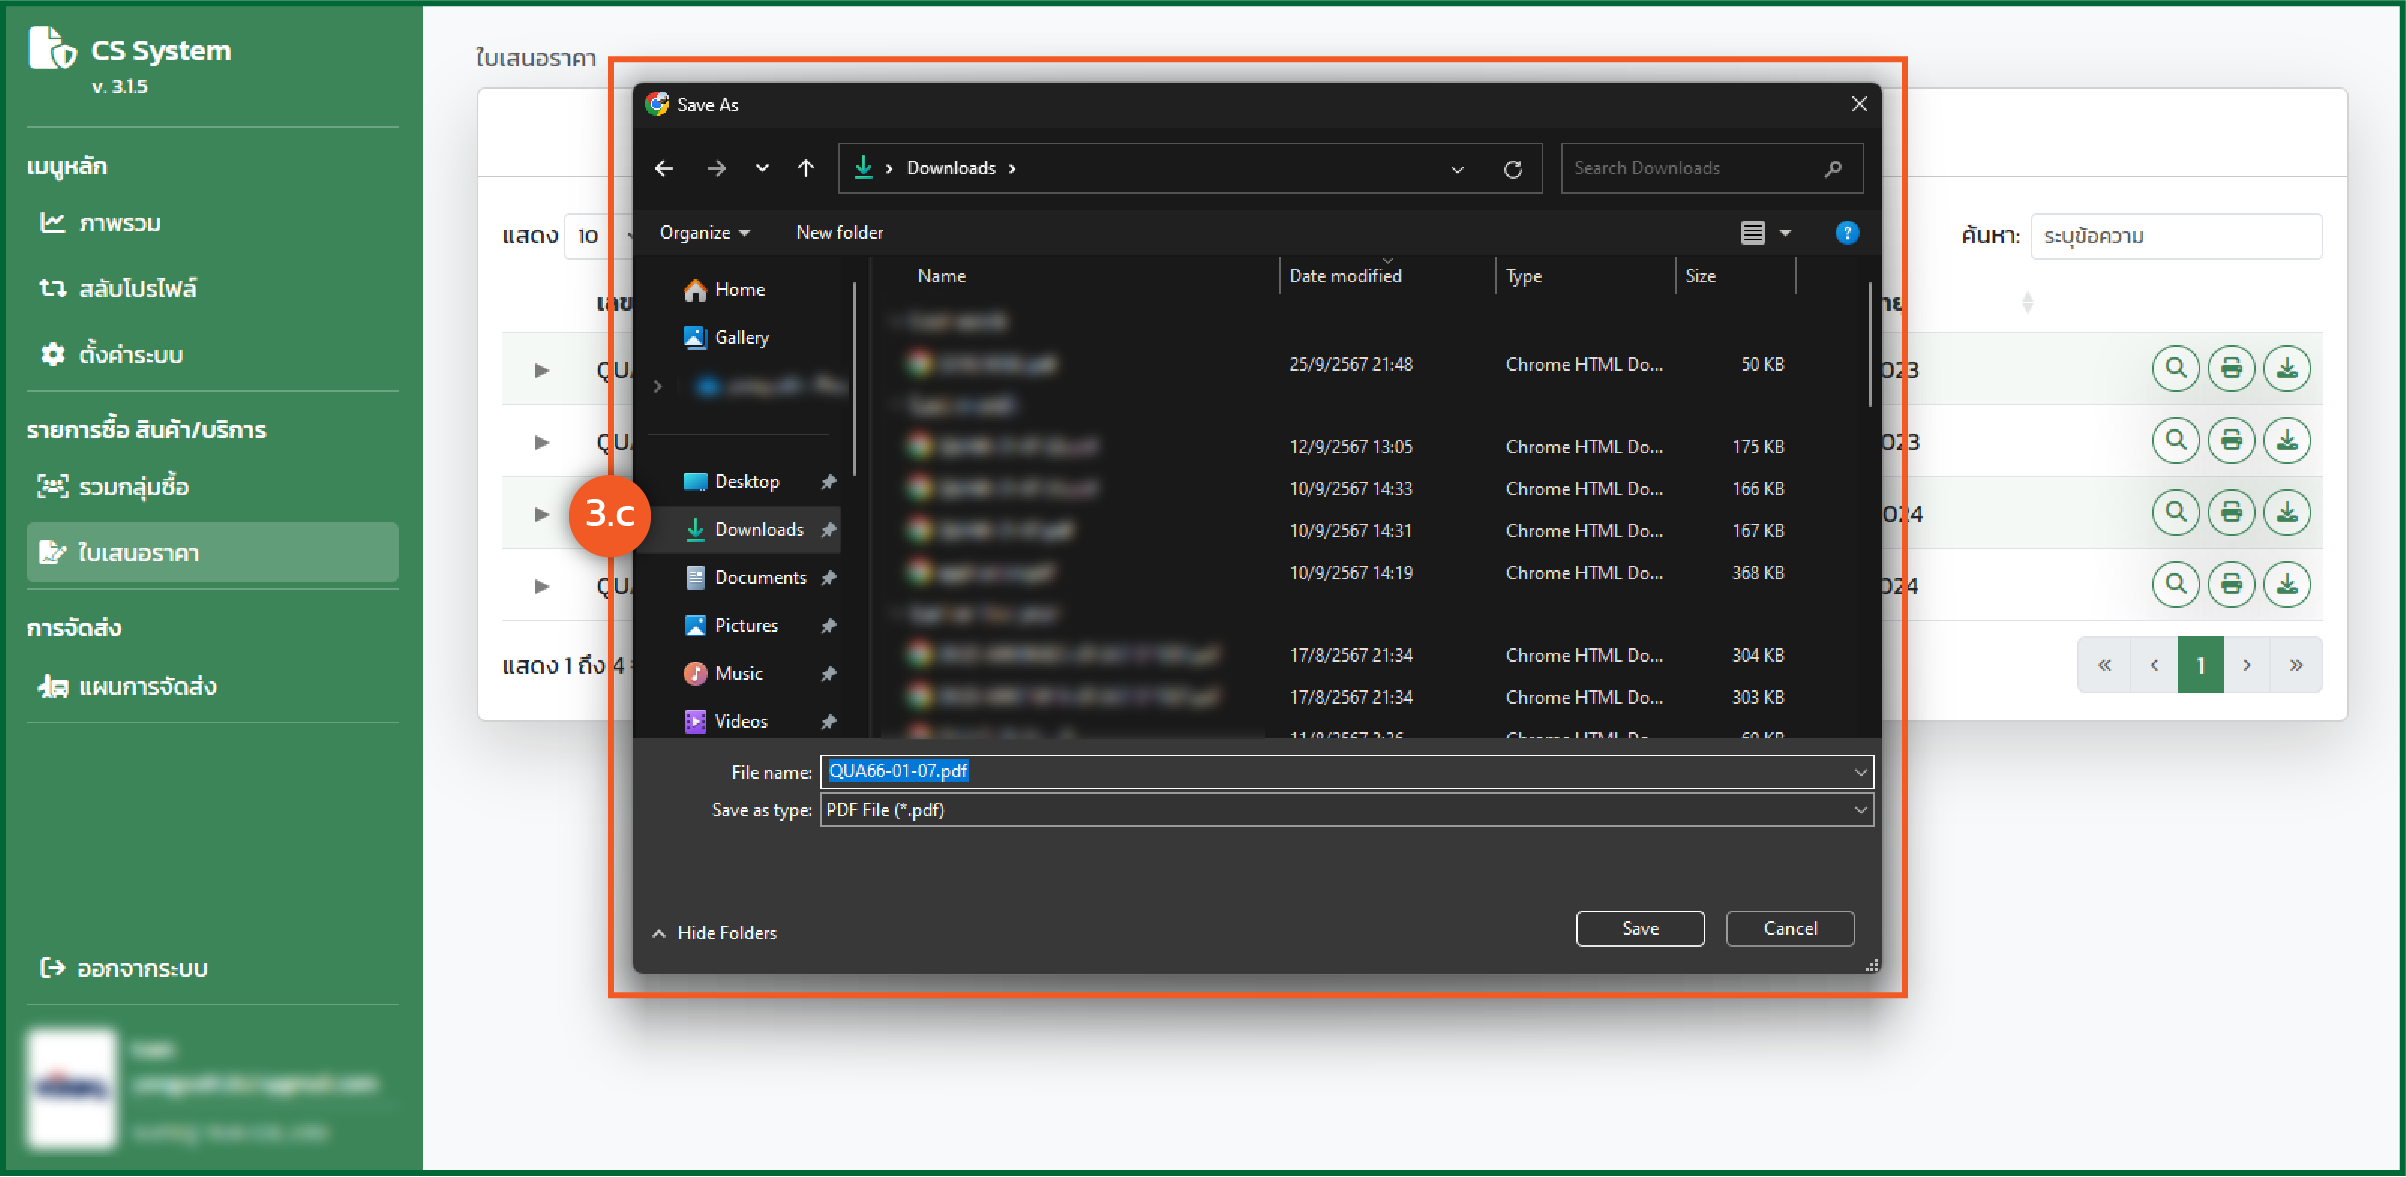Expand the first quotation row triangle
The height and width of the screenshot is (1177, 2406).
[x=541, y=370]
